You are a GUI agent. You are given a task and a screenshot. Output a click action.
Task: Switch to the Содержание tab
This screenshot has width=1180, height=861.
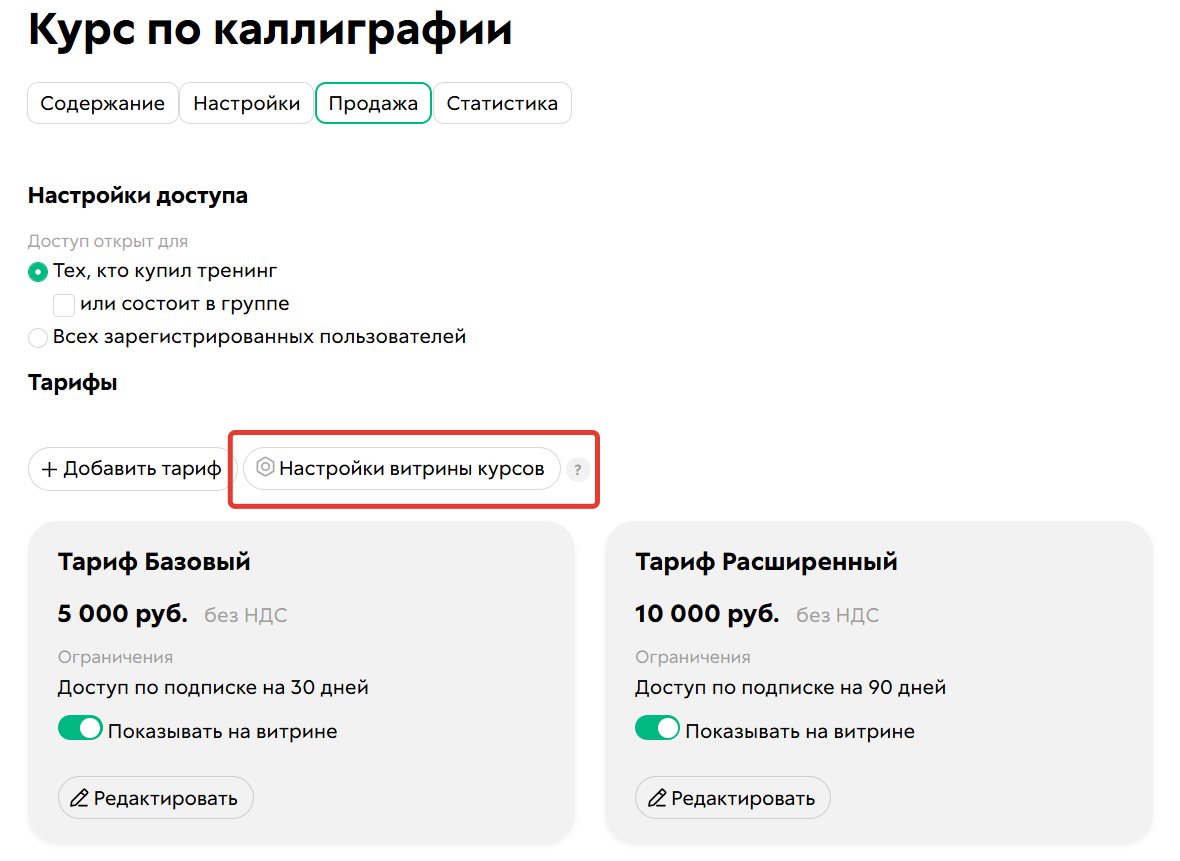coord(103,102)
